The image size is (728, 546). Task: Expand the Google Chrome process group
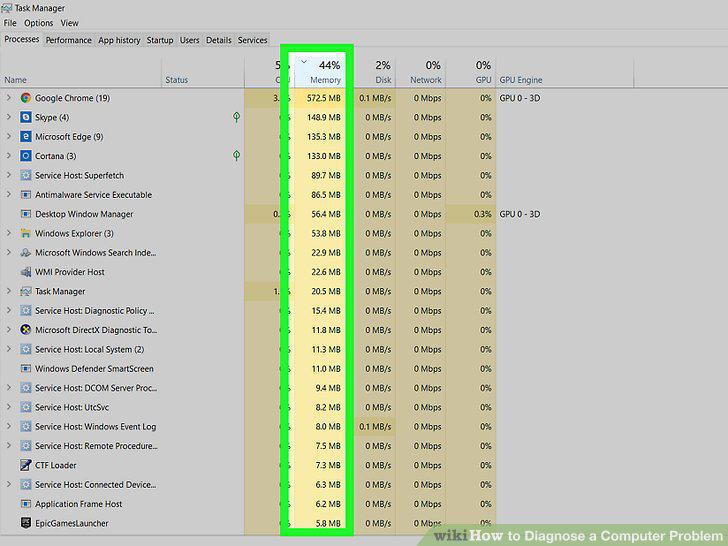(x=8, y=98)
